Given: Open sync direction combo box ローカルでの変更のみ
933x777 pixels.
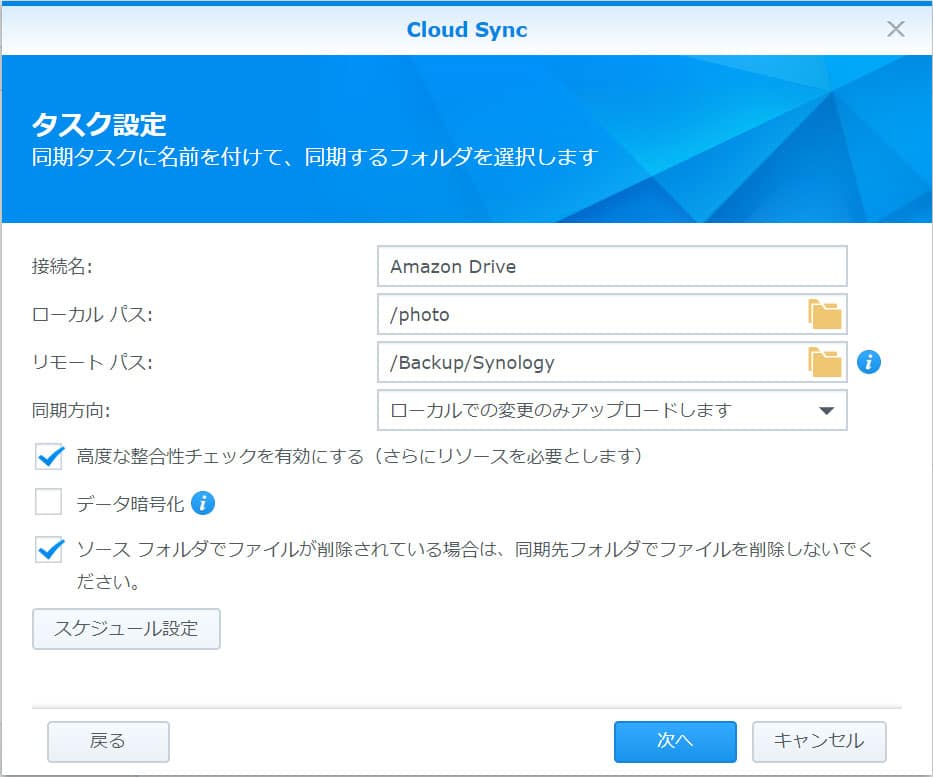Looking at the screenshot, I should coord(612,410).
